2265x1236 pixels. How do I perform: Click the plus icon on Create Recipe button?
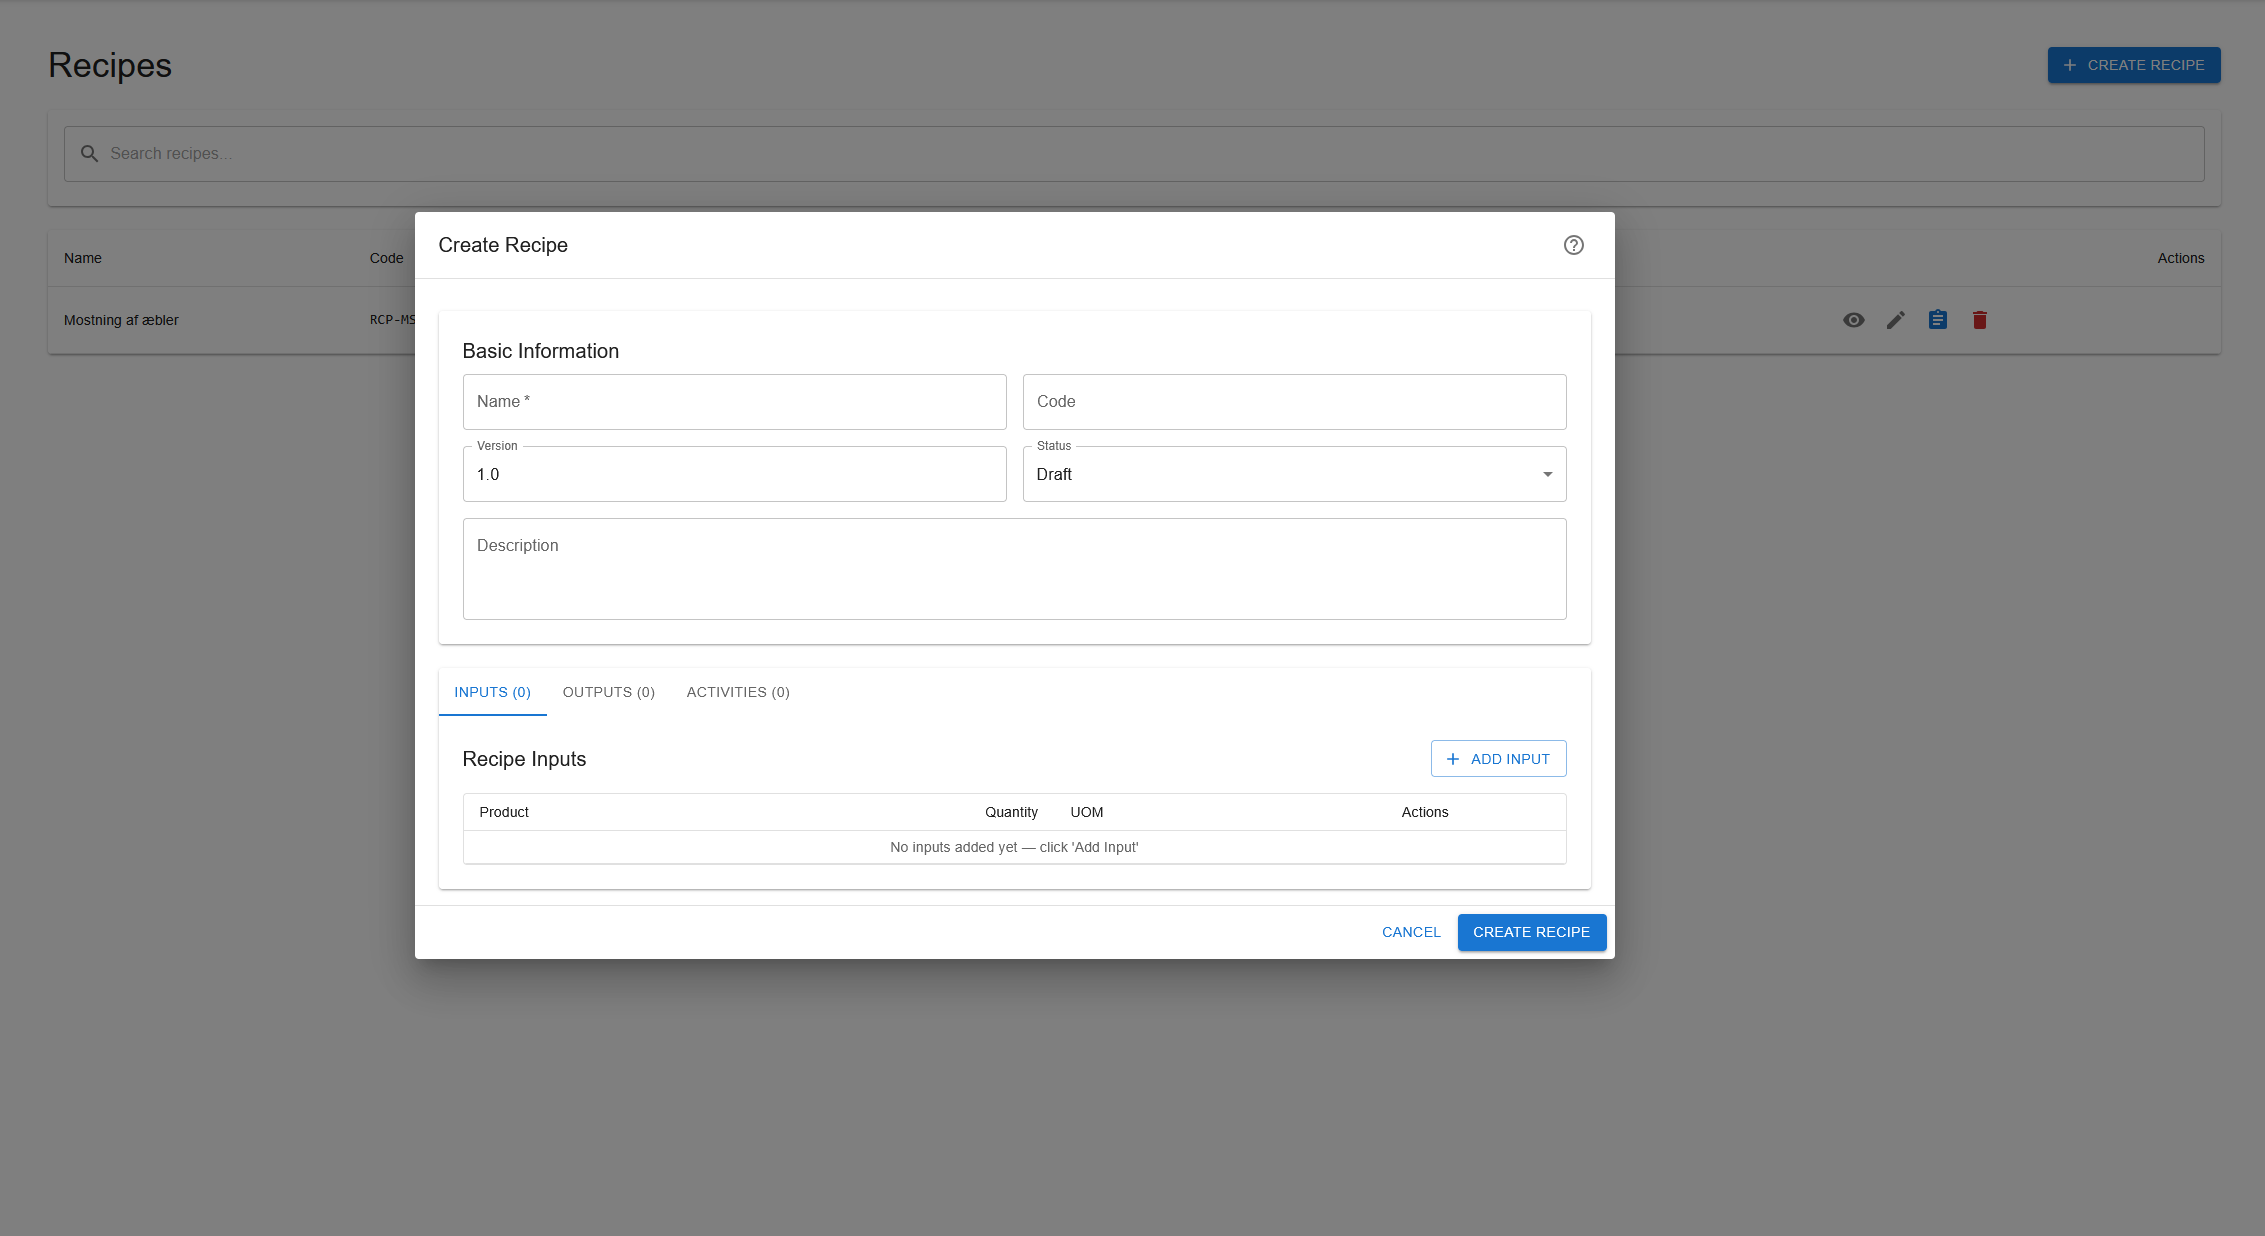point(2069,64)
